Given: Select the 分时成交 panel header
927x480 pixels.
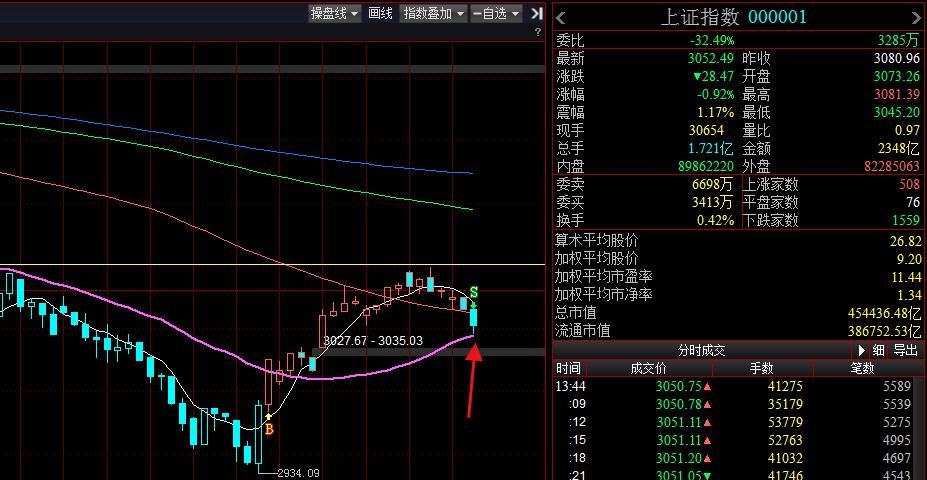Looking at the screenshot, I should (x=701, y=350).
